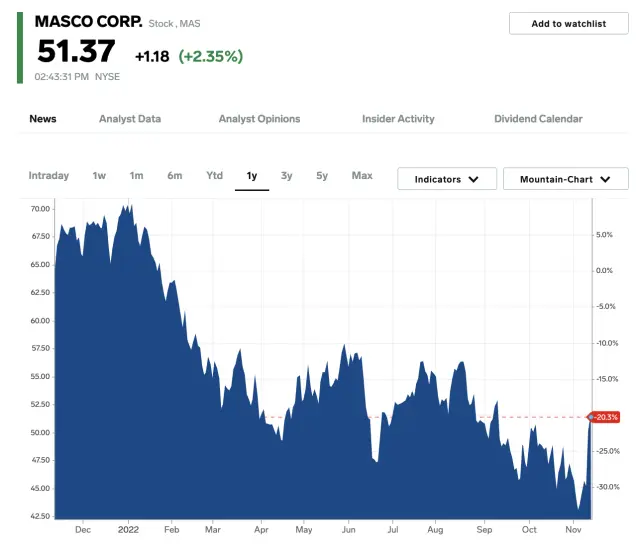Open the Mountain-Chart type dropdown

565,179
